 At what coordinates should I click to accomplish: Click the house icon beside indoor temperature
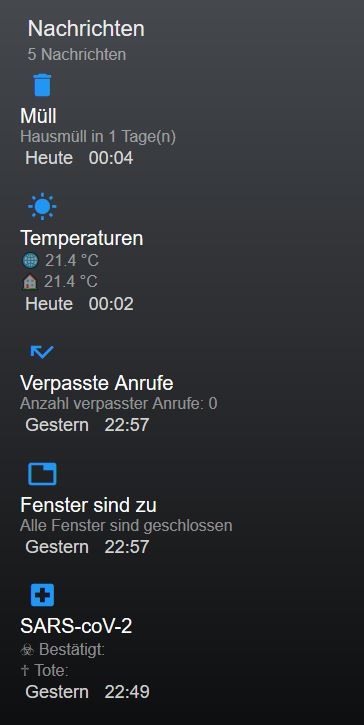click(30, 282)
